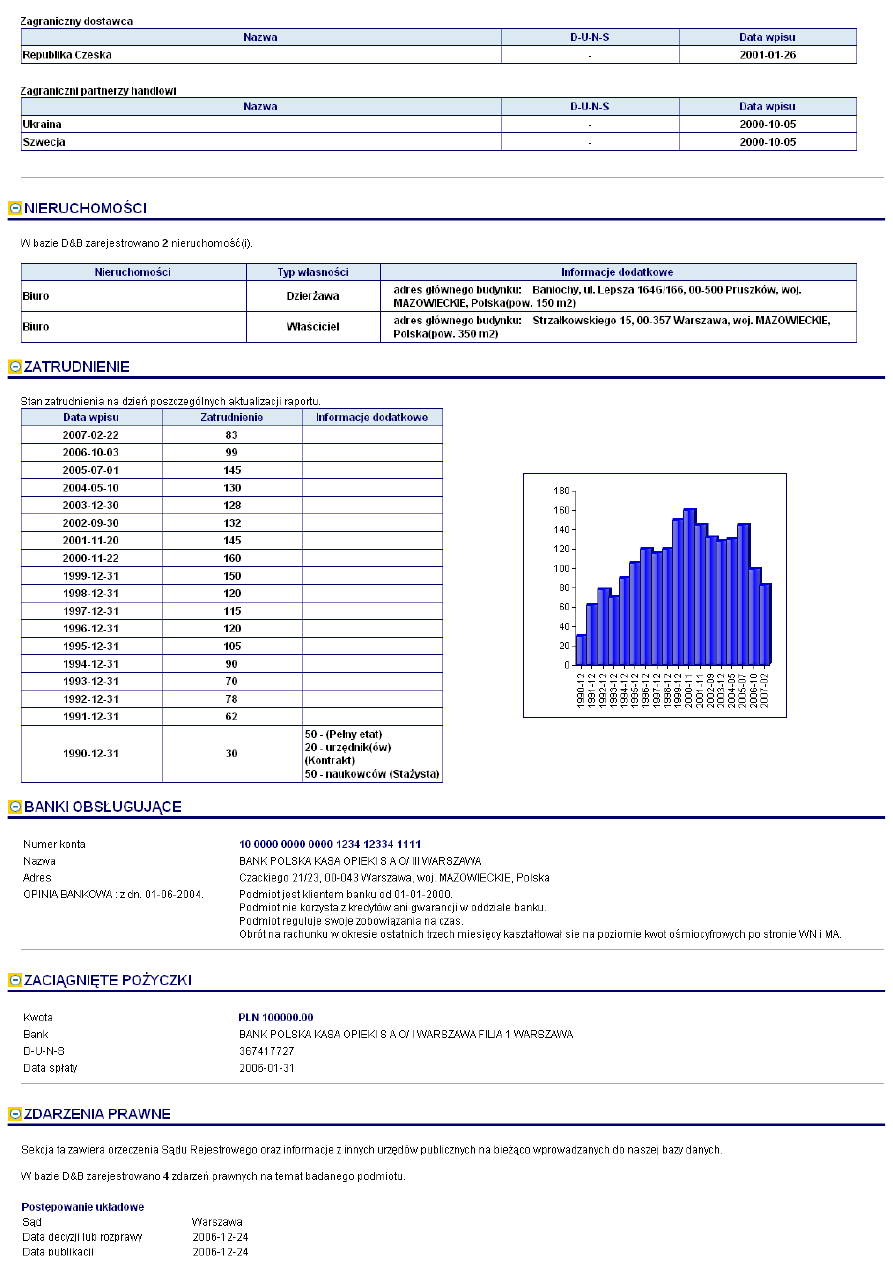Collapse the ZACIĄGNIĘTE POŻYCZKI section icon
Viewport: 893px width, 1263px height.
click(15, 980)
